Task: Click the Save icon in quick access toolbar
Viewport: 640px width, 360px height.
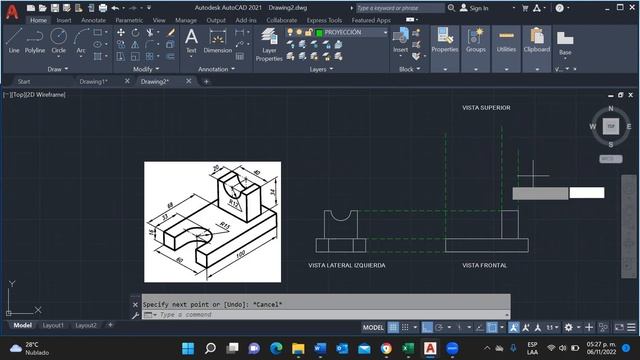Action: point(55,8)
